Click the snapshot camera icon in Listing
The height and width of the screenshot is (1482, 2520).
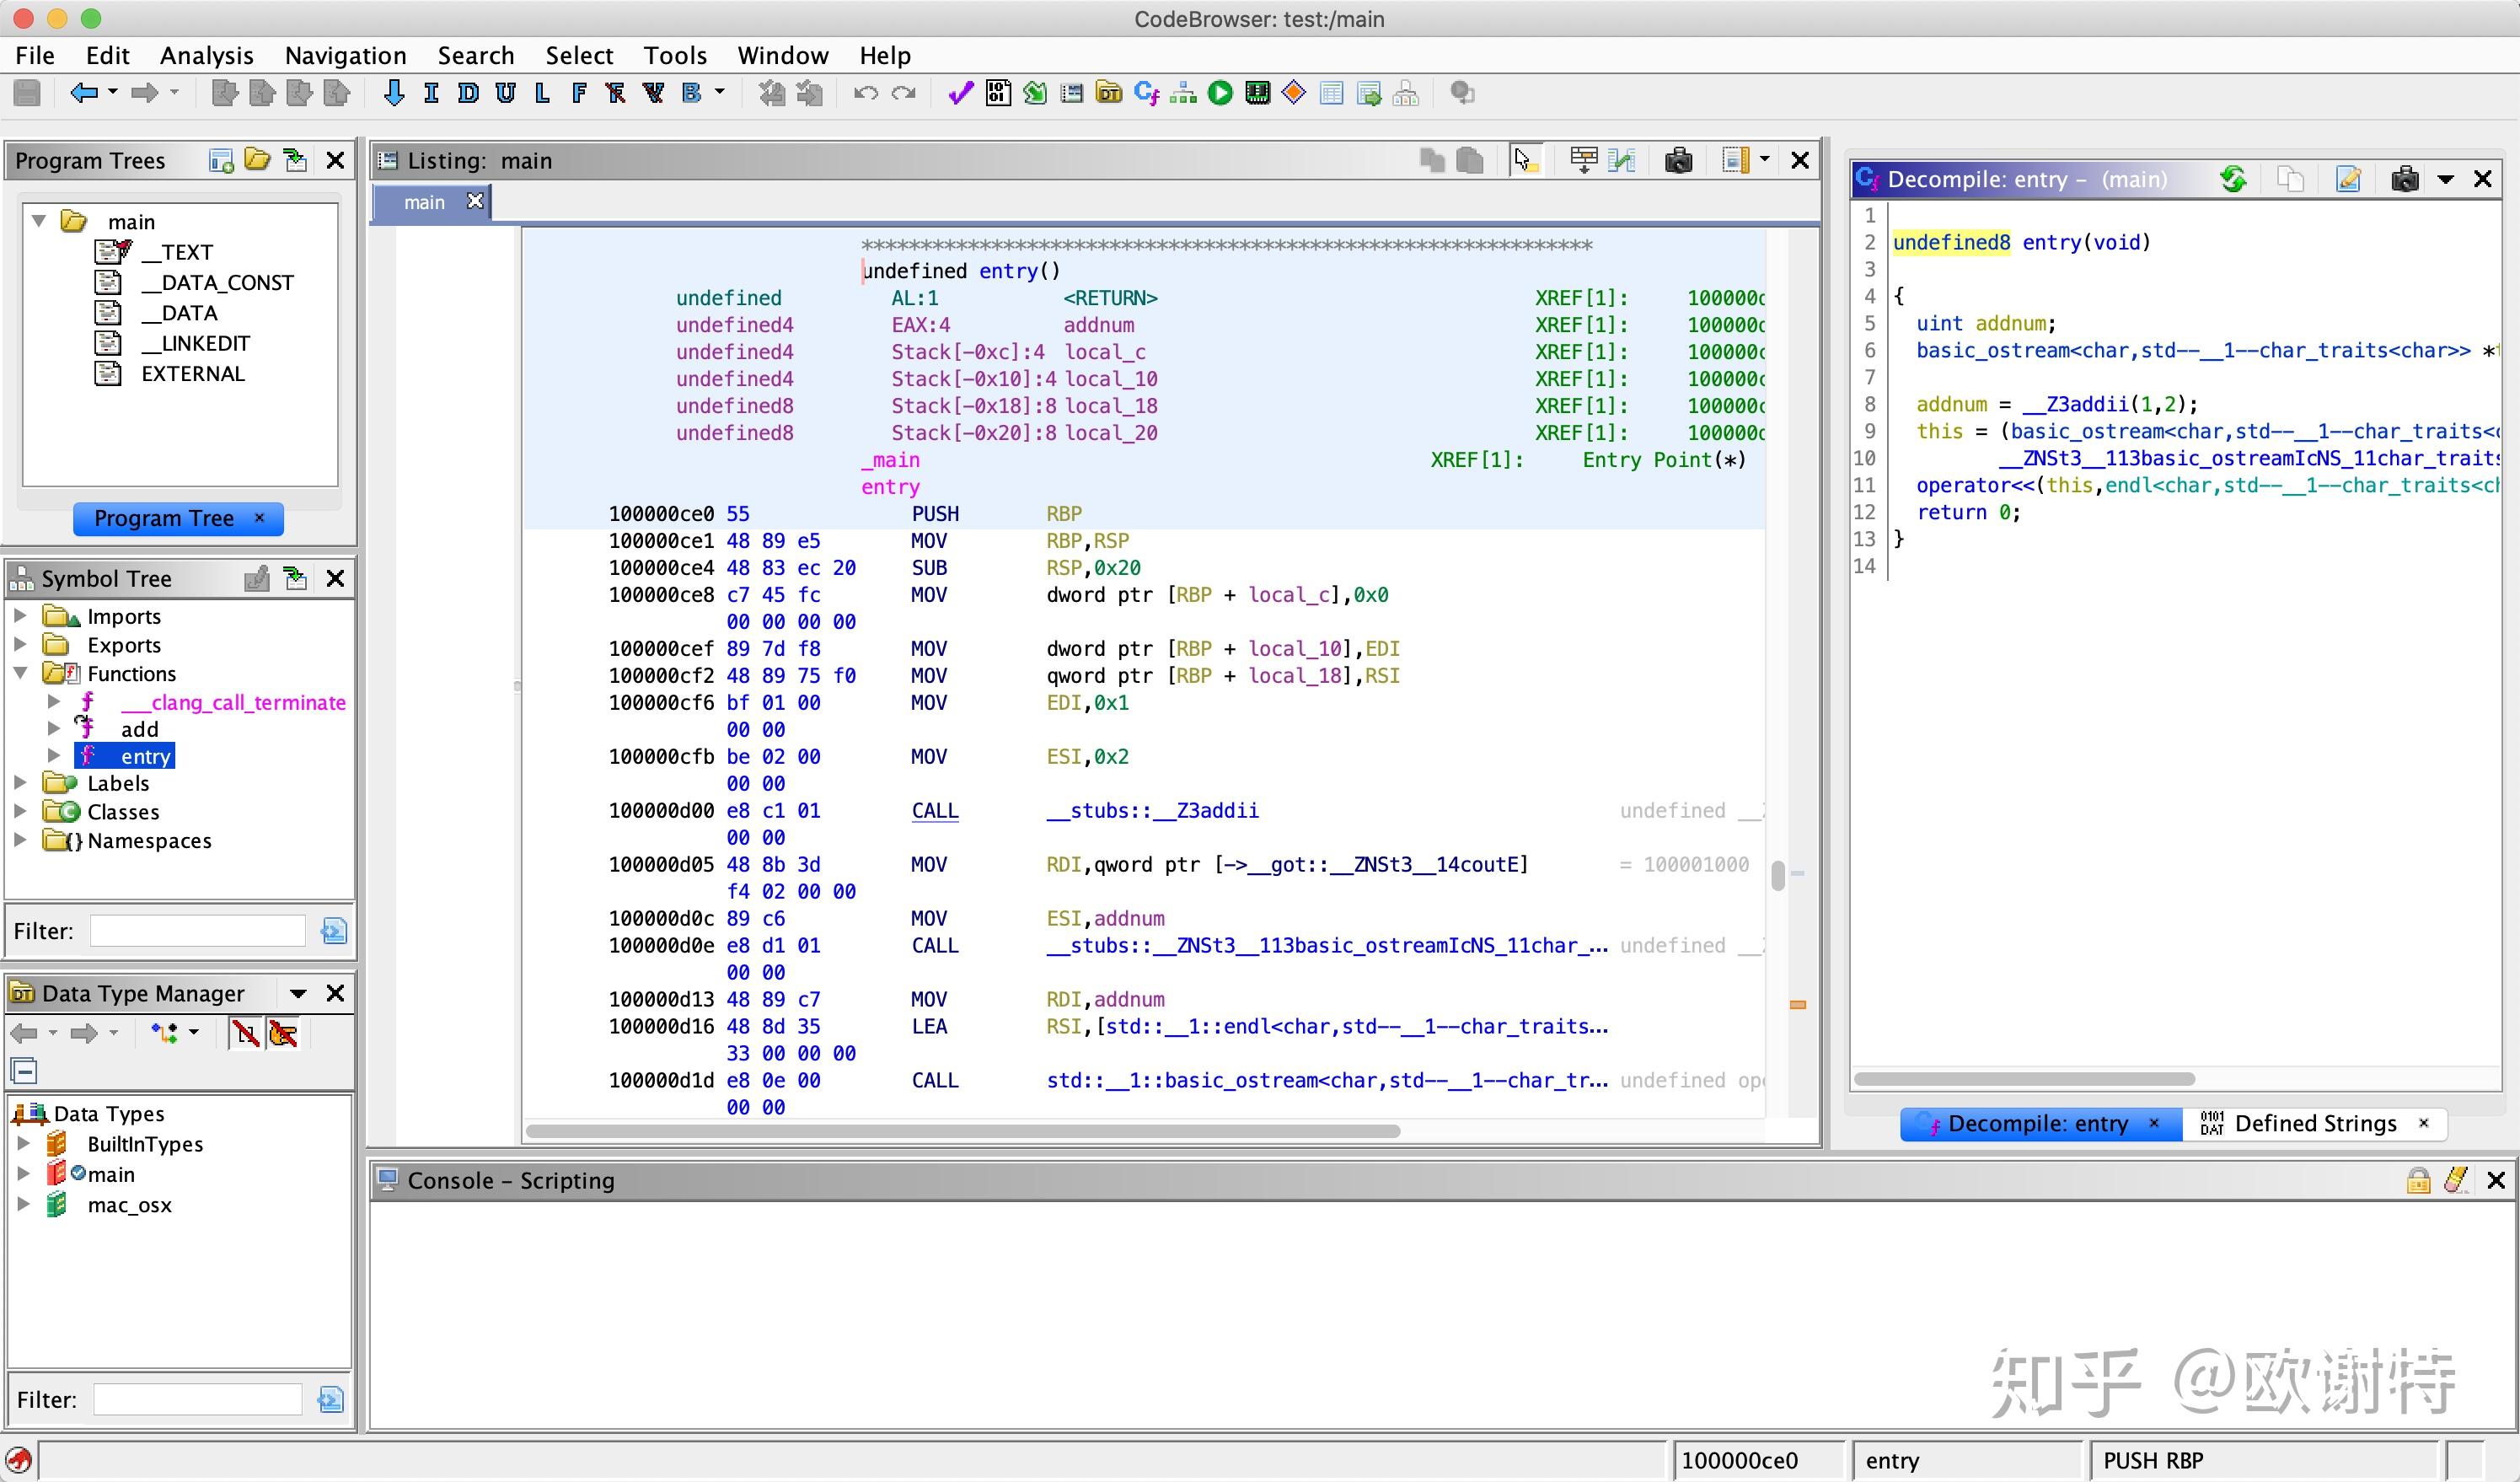point(1678,160)
